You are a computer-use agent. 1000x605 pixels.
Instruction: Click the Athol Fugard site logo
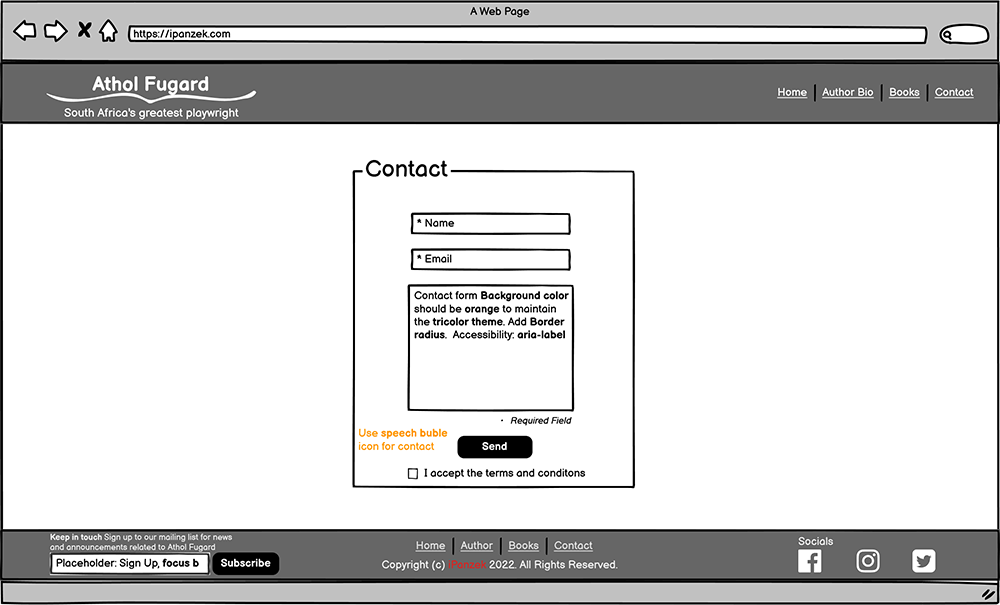pyautogui.click(x=151, y=96)
